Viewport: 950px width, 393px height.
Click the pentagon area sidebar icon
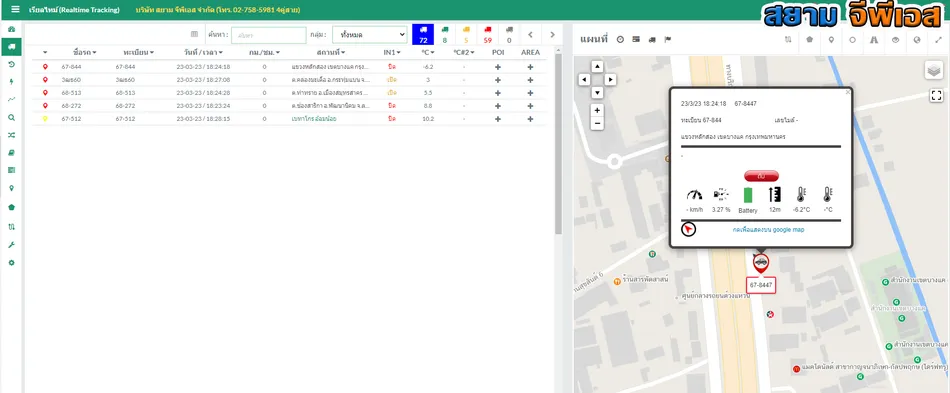[x=11, y=206]
